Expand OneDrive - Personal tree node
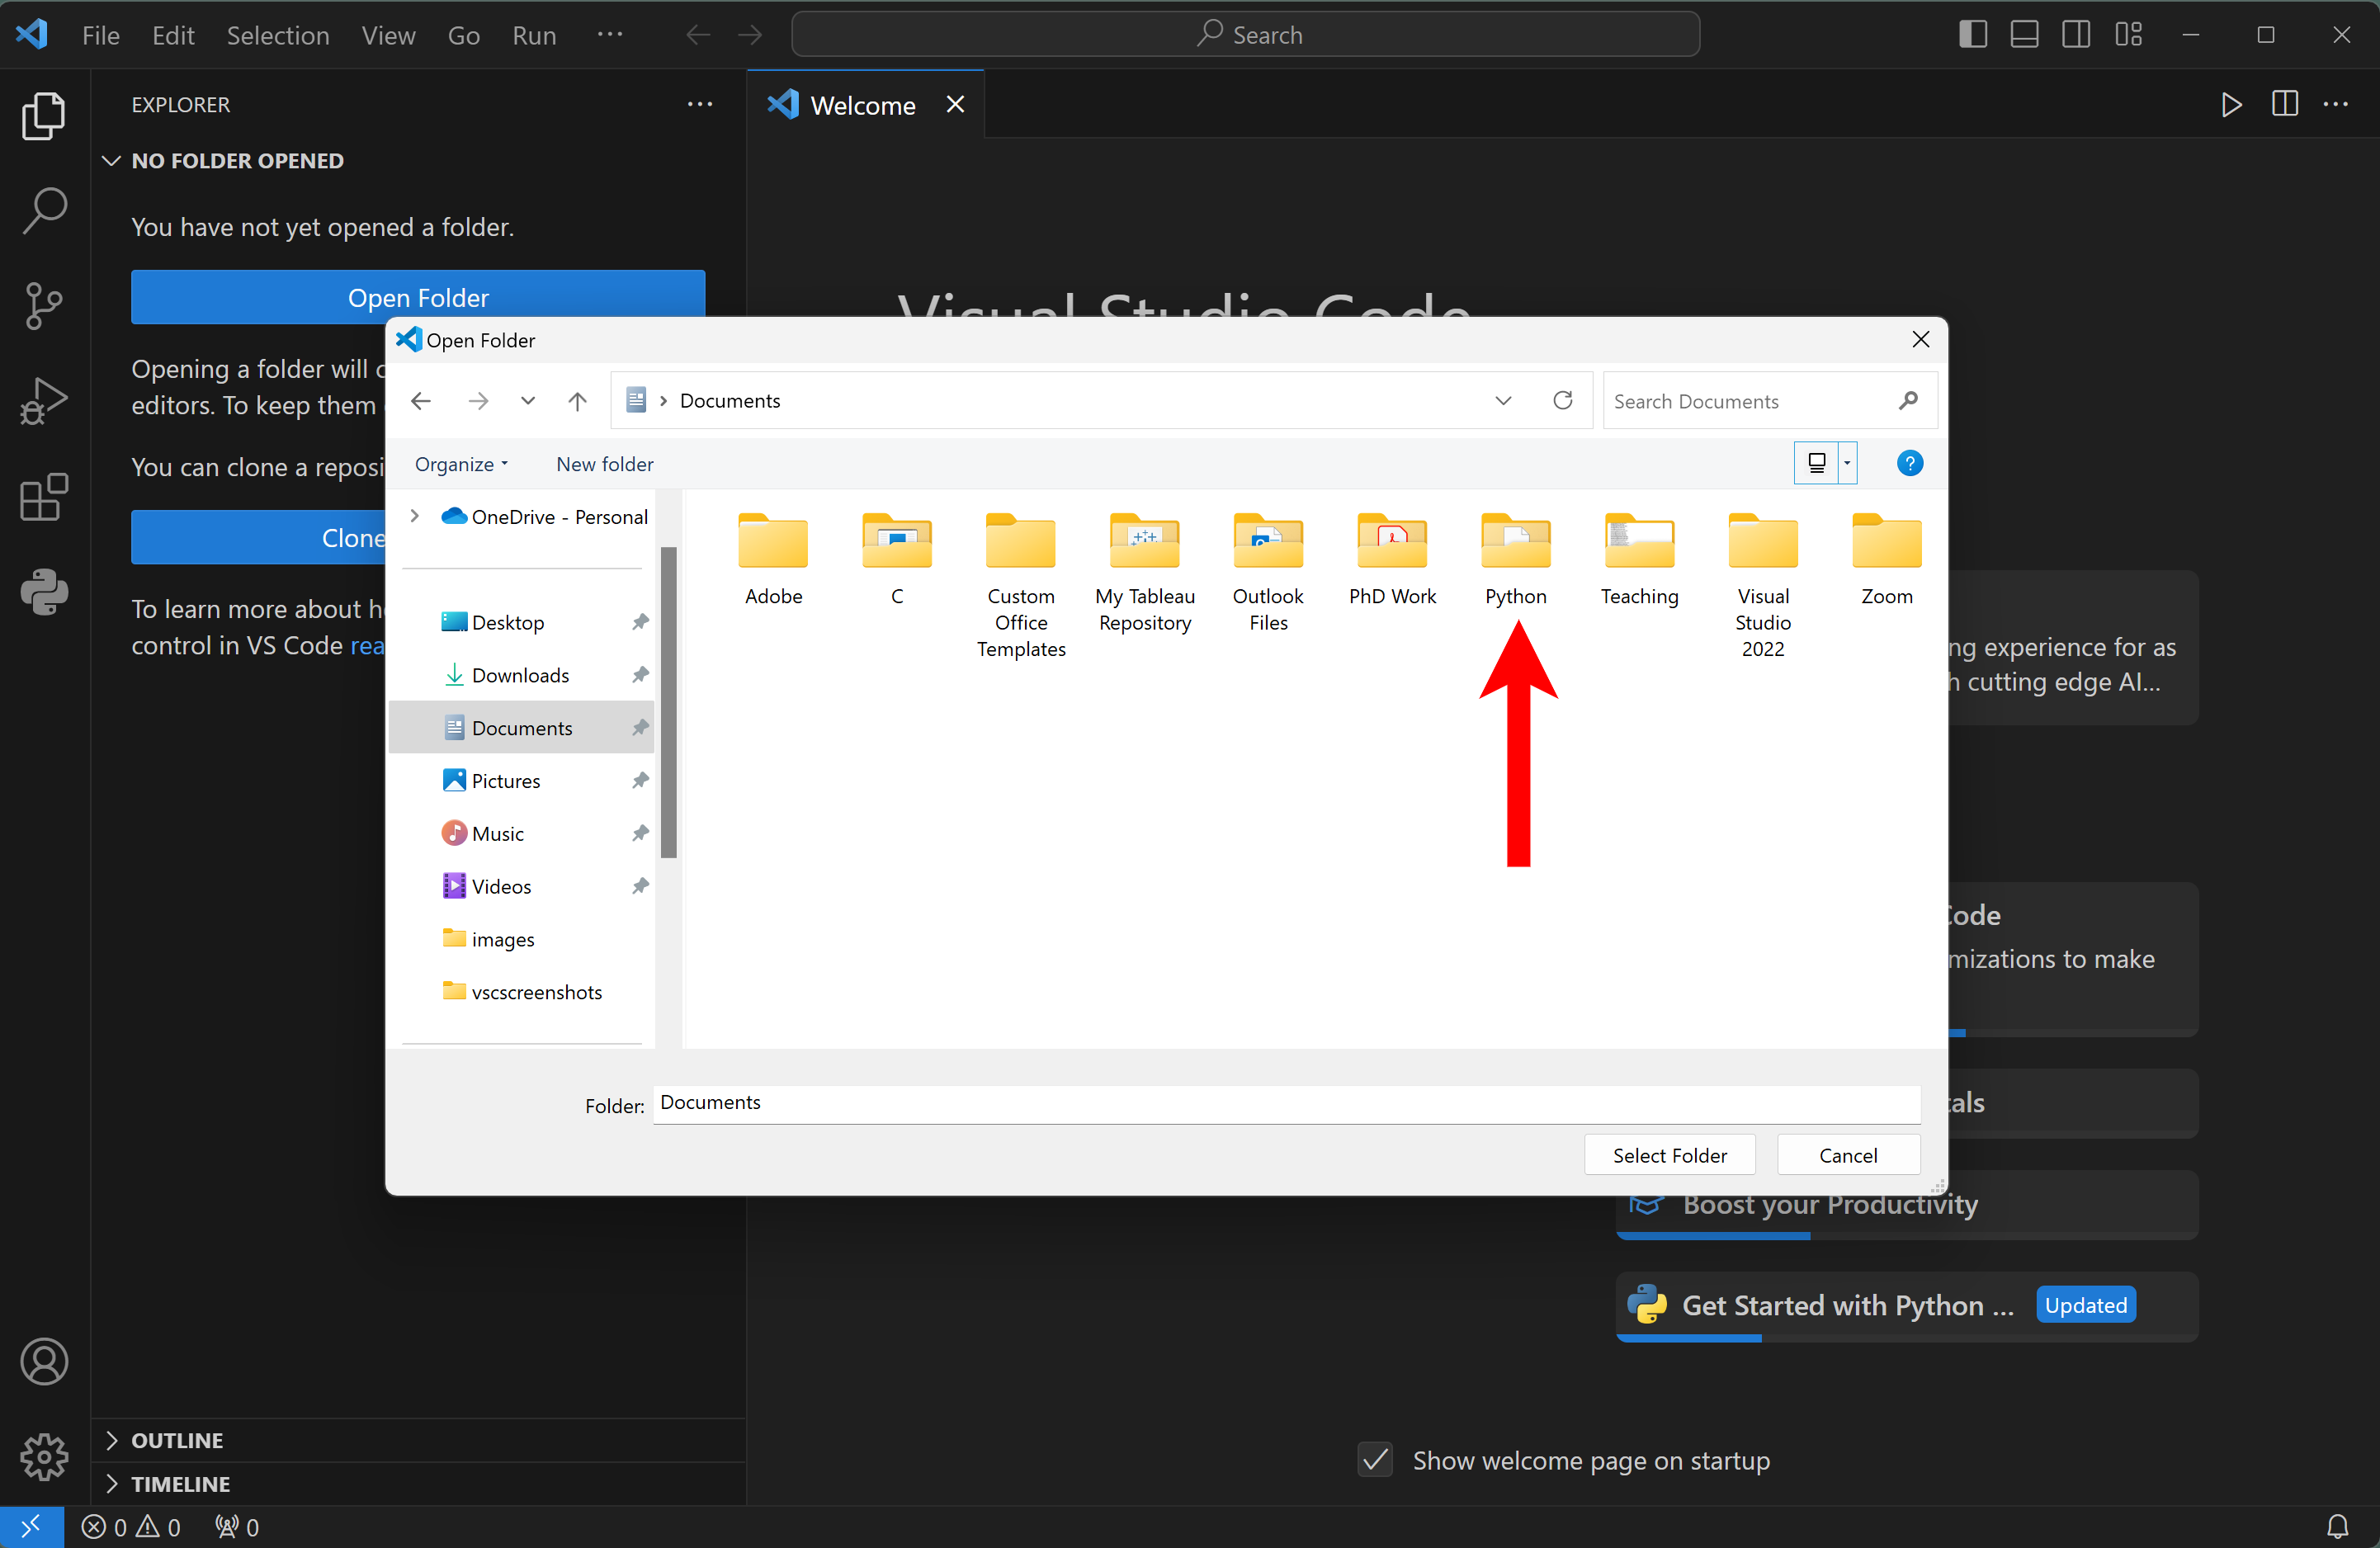The image size is (2380, 1548). pyautogui.click(x=415, y=516)
